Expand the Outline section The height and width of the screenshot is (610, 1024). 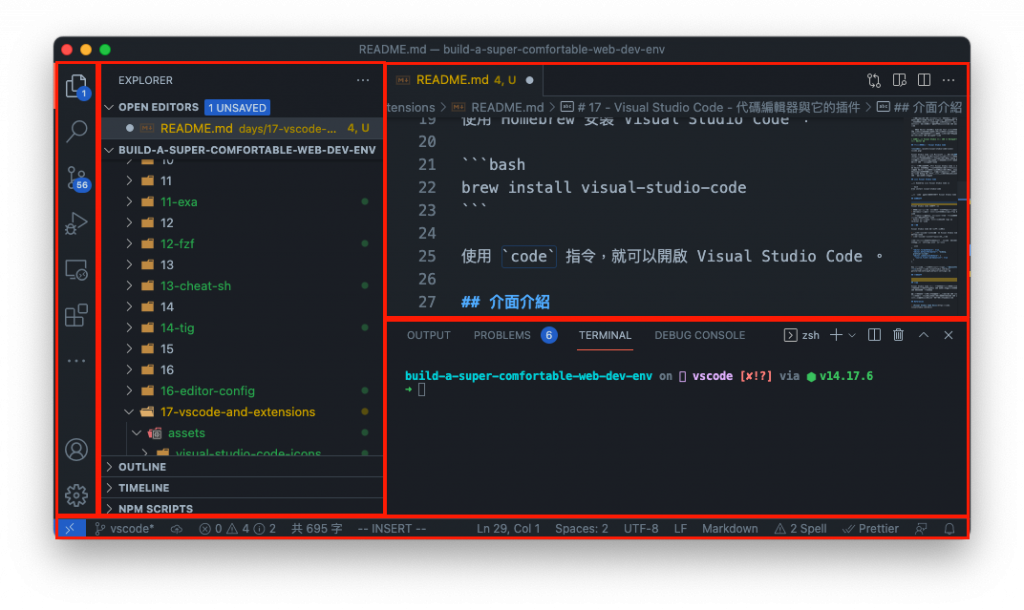pos(109,467)
